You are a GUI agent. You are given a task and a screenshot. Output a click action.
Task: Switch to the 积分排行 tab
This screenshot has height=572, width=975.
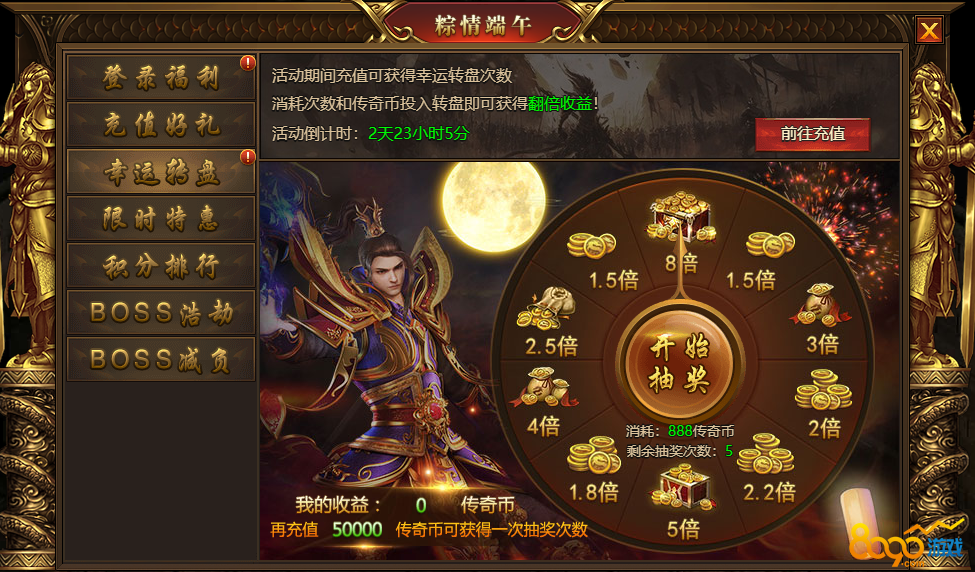click(x=161, y=265)
